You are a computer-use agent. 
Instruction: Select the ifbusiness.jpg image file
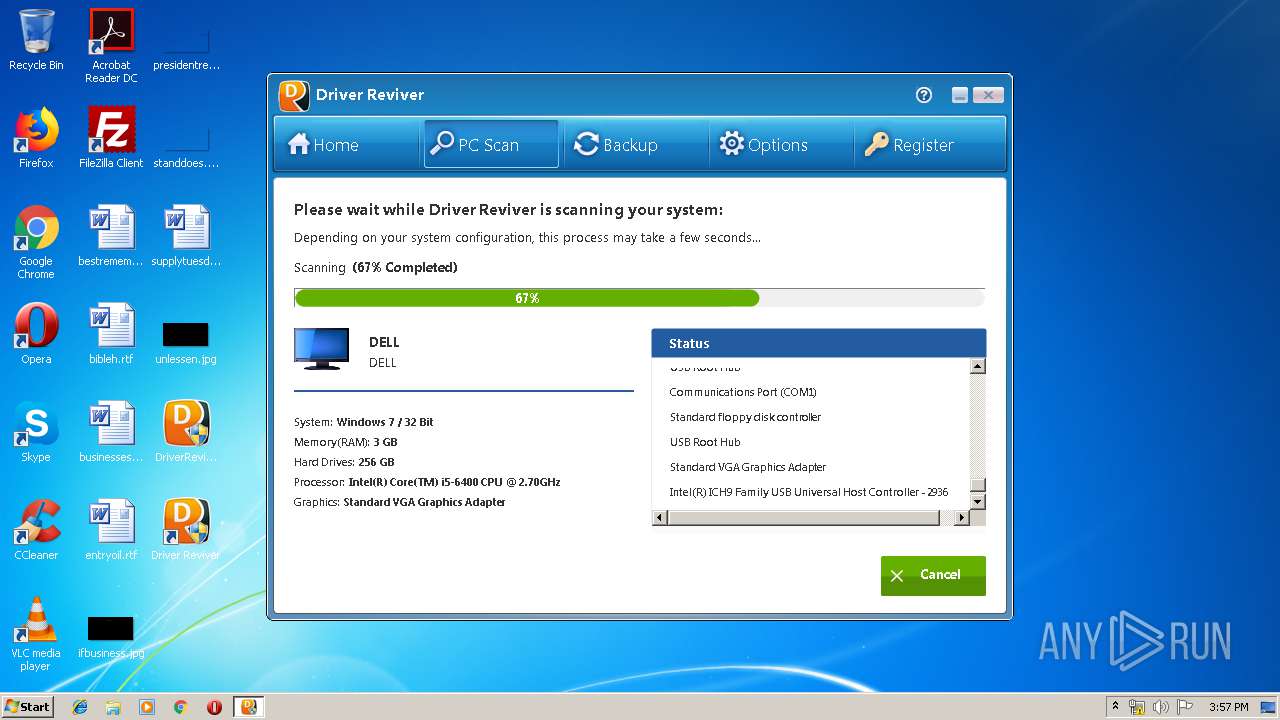click(111, 638)
